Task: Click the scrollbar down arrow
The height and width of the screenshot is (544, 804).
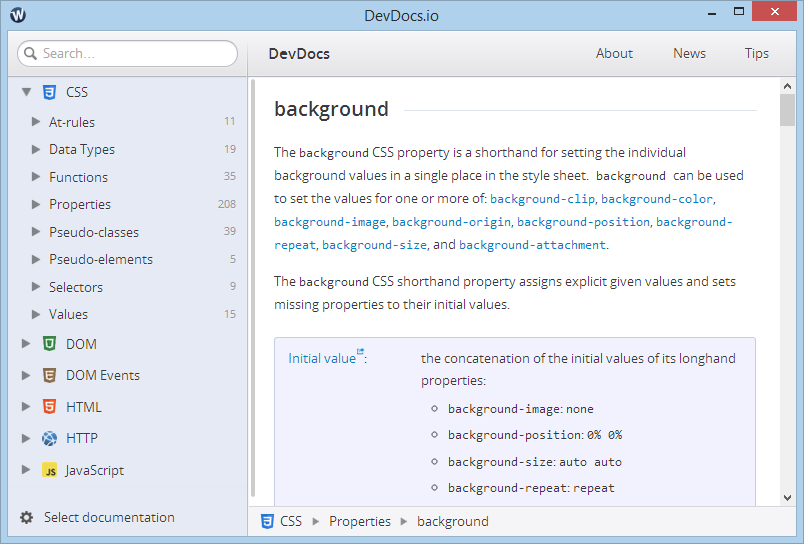Action: tap(788, 497)
